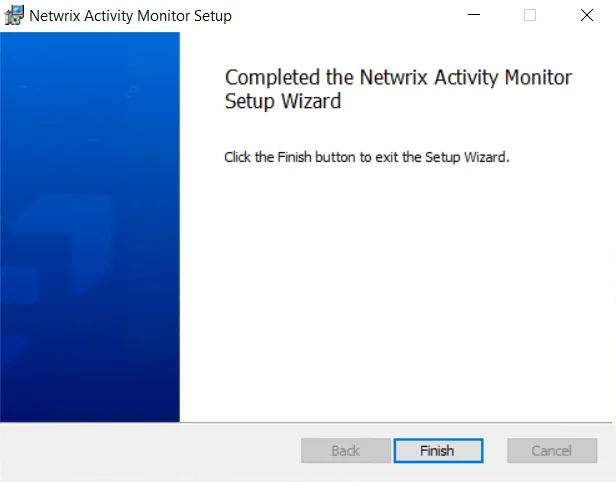This screenshot has width=616, height=482.
Task: Click the word Netwrix in the large heading
Action: (393, 77)
